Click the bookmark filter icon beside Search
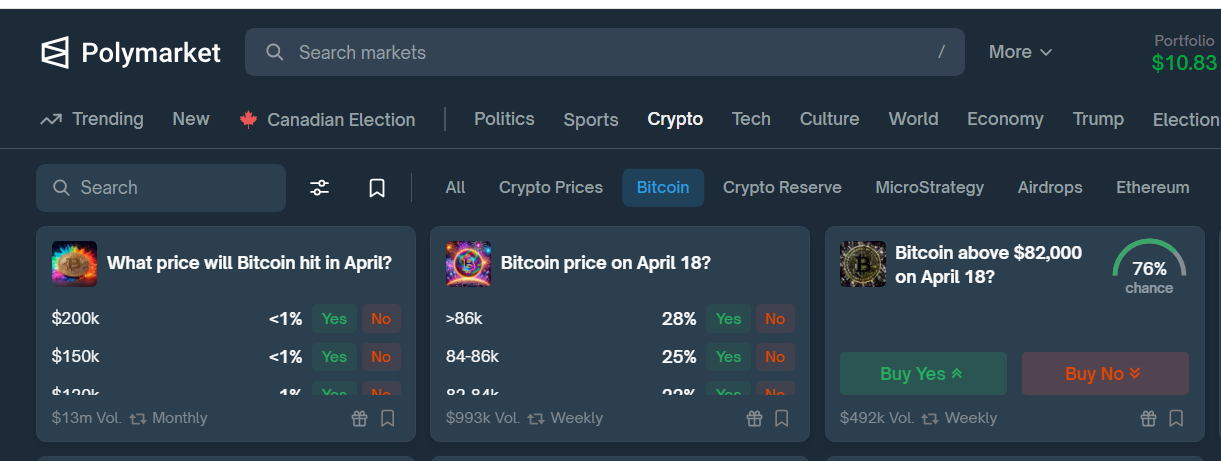Viewport: 1221px width, 461px height. (377, 188)
